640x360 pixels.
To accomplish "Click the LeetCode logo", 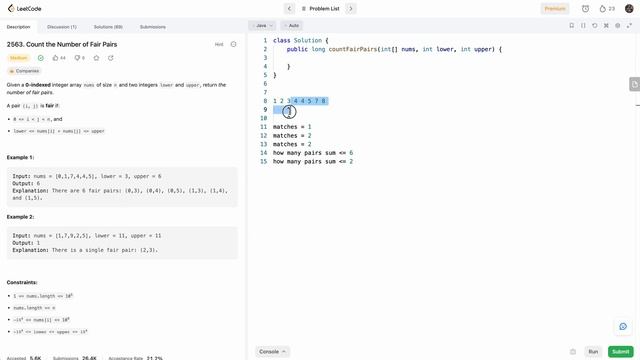I will pyautogui.click(x=24, y=9).
